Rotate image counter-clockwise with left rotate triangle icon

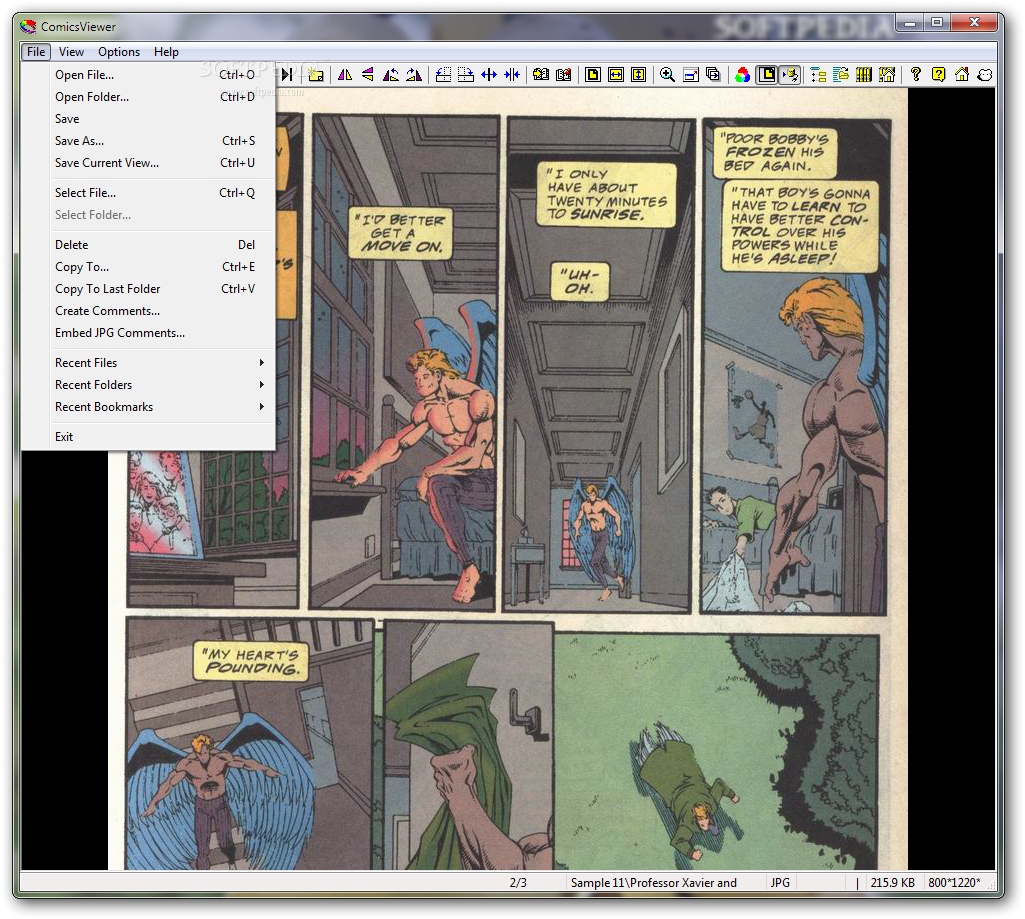point(391,75)
